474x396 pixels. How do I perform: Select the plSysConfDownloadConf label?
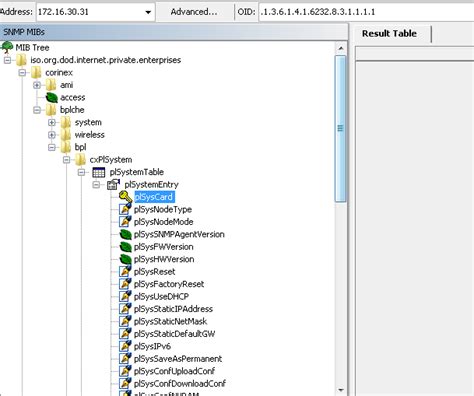(180, 383)
